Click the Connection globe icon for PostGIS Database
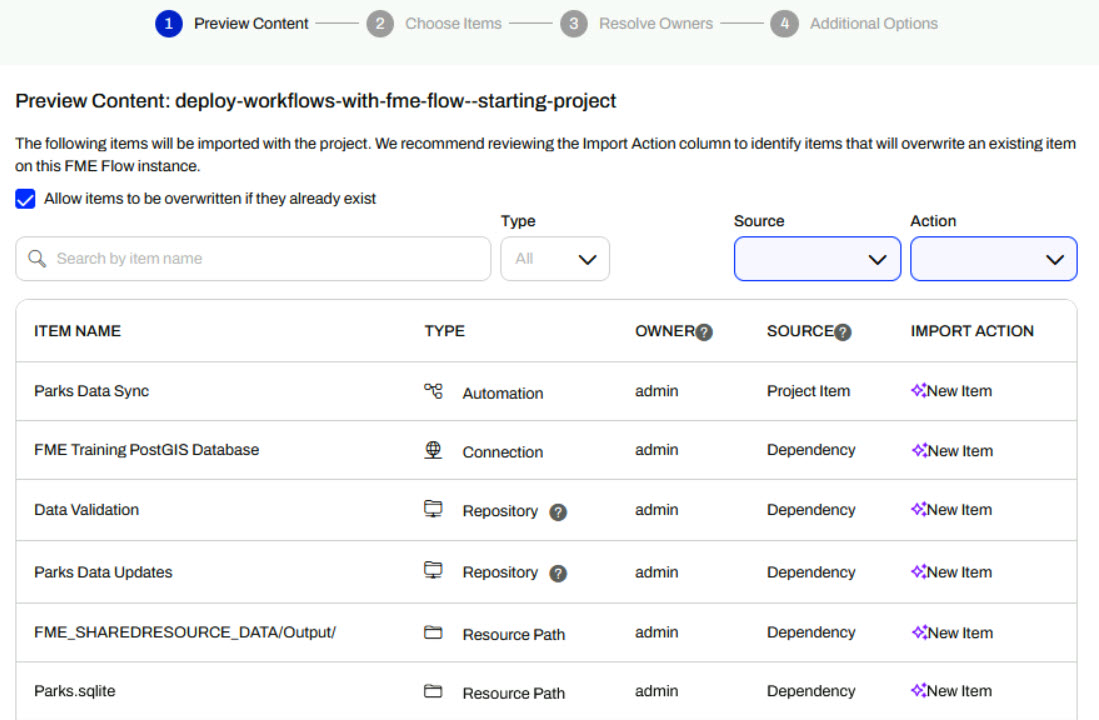Image resolution: width=1099 pixels, height=720 pixels. pyautogui.click(x=433, y=450)
